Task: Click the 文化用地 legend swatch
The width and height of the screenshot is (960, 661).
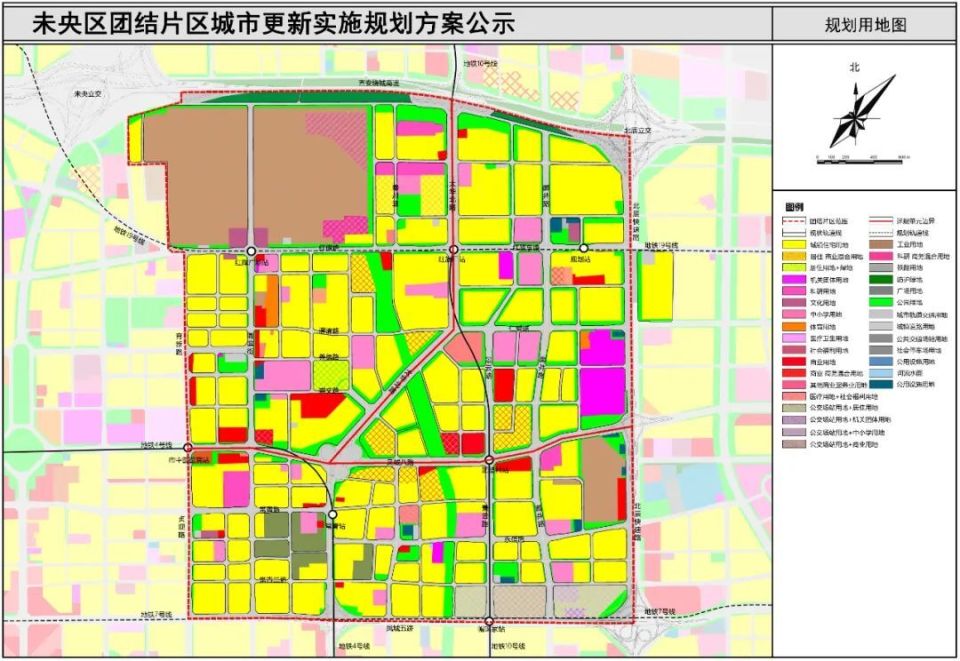Action: pyautogui.click(x=793, y=303)
